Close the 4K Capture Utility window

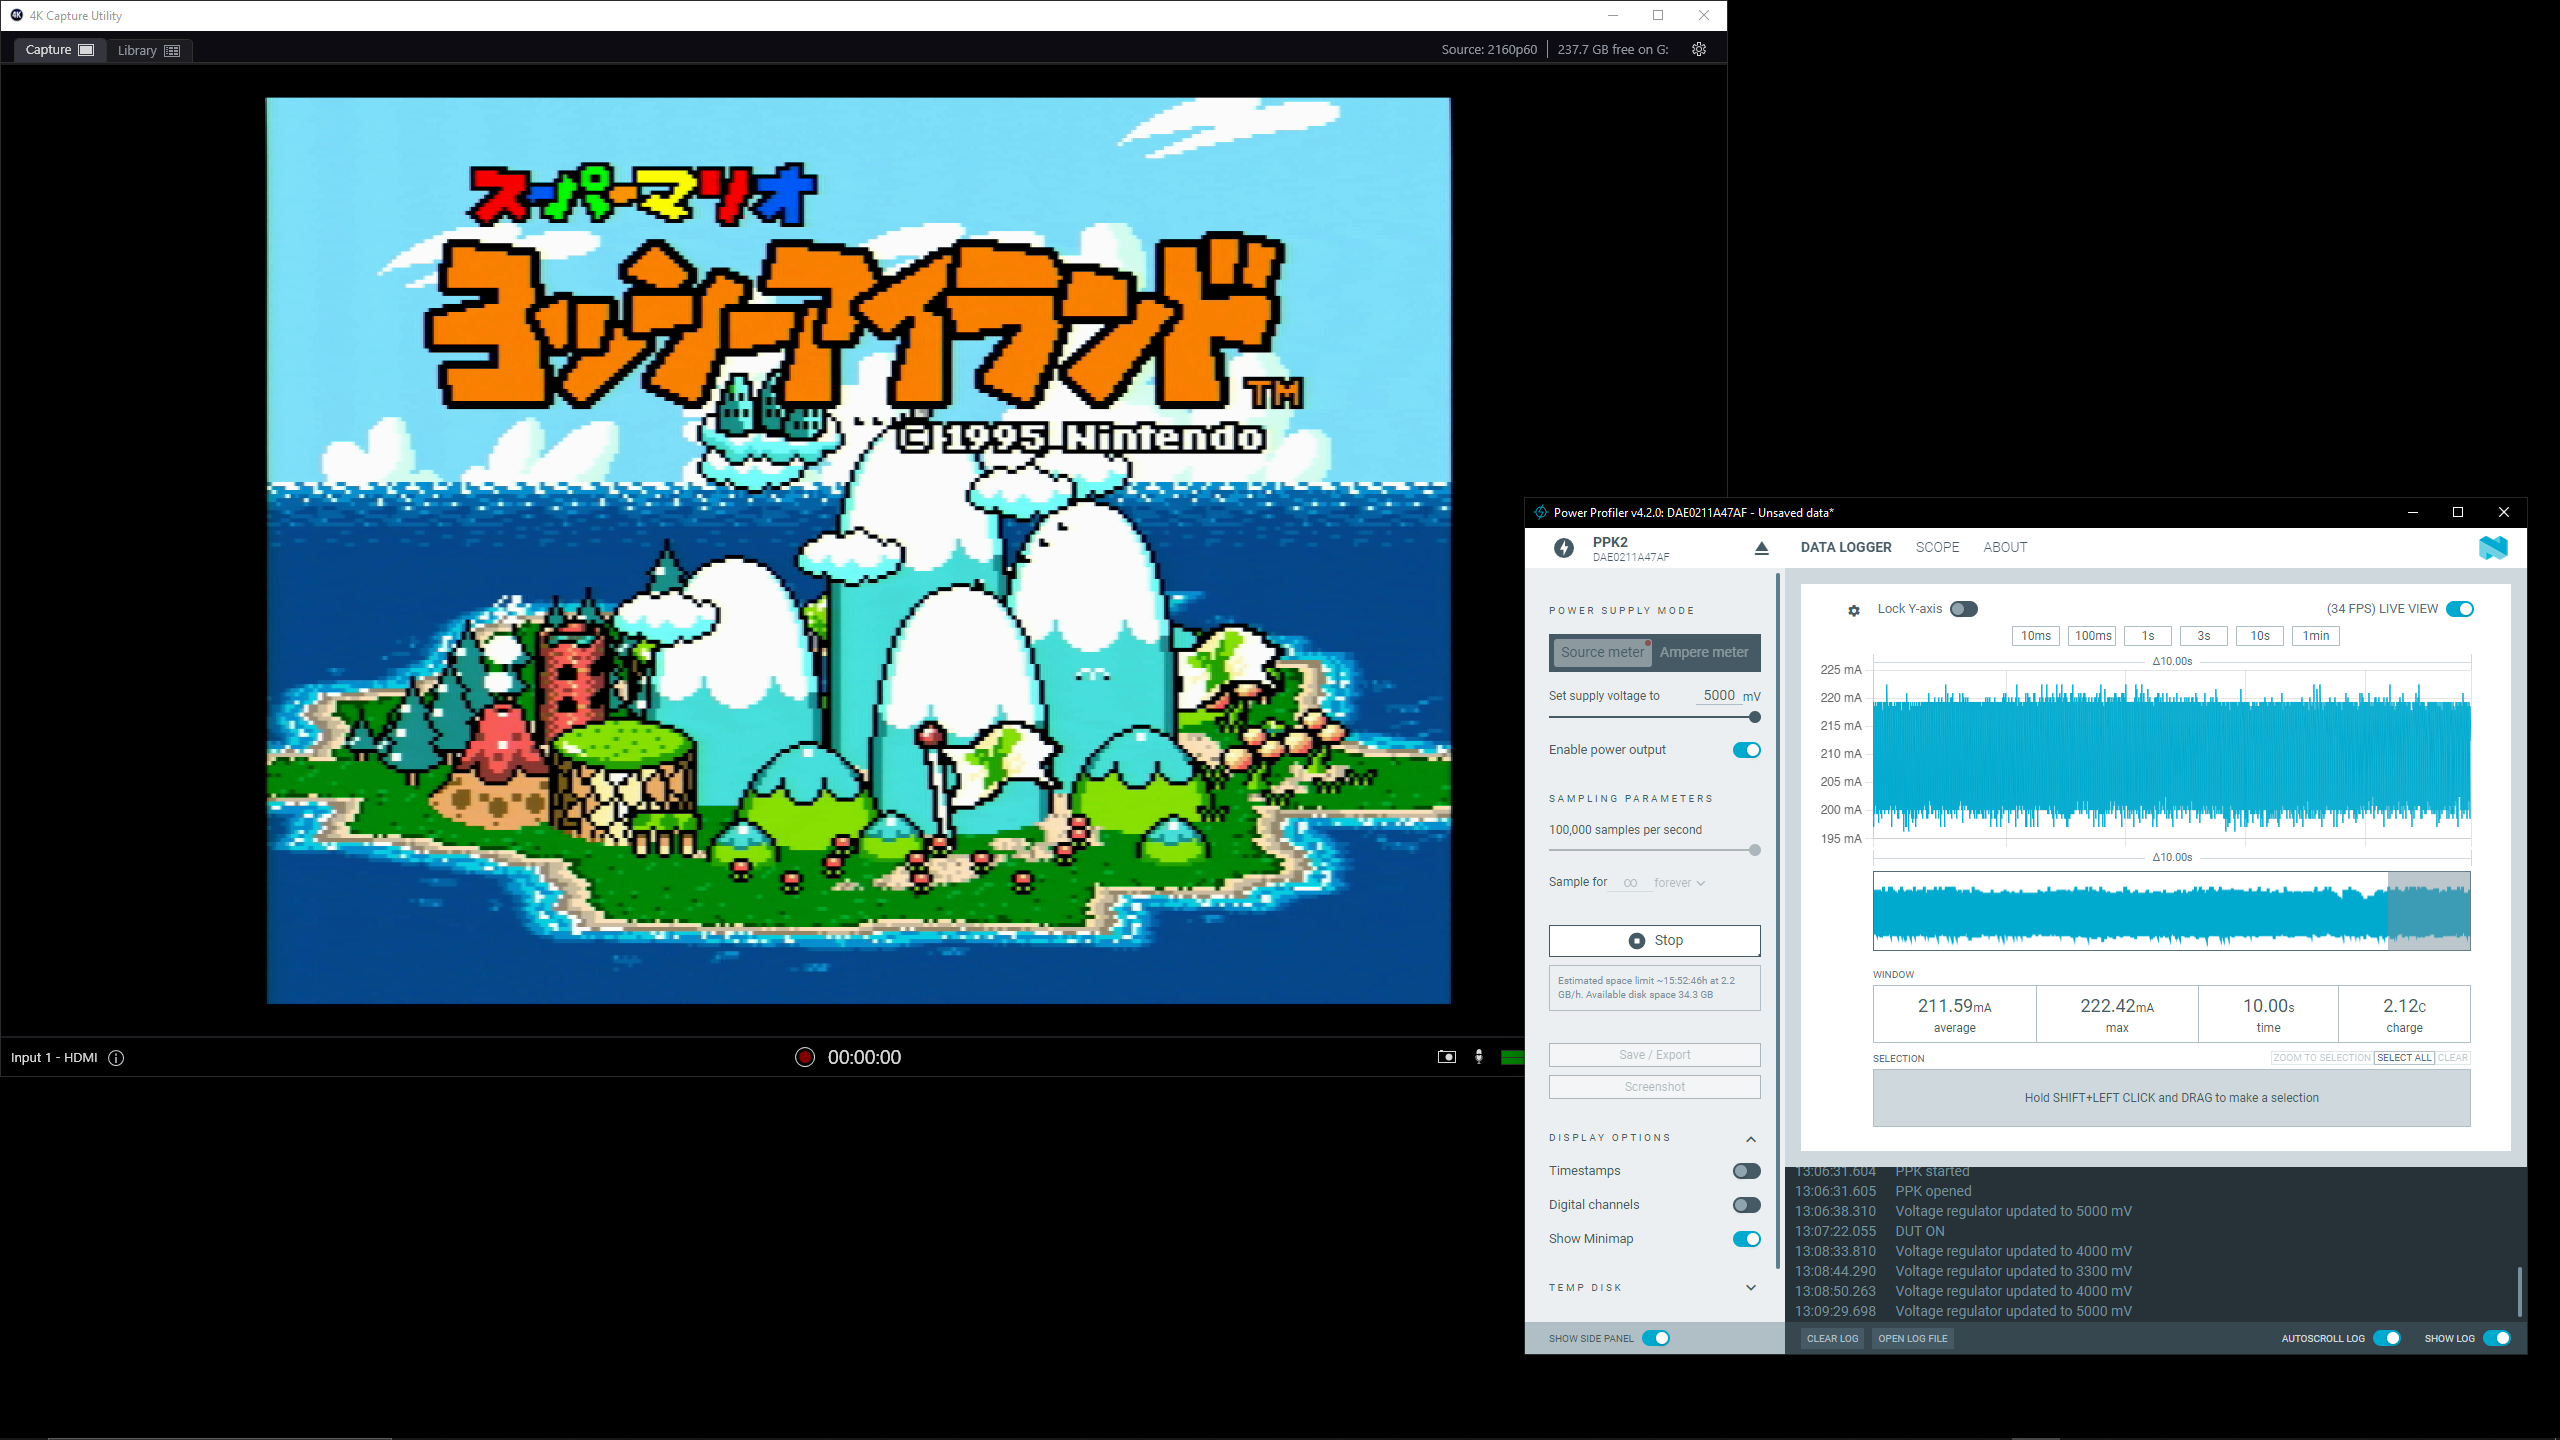pyautogui.click(x=1704, y=15)
